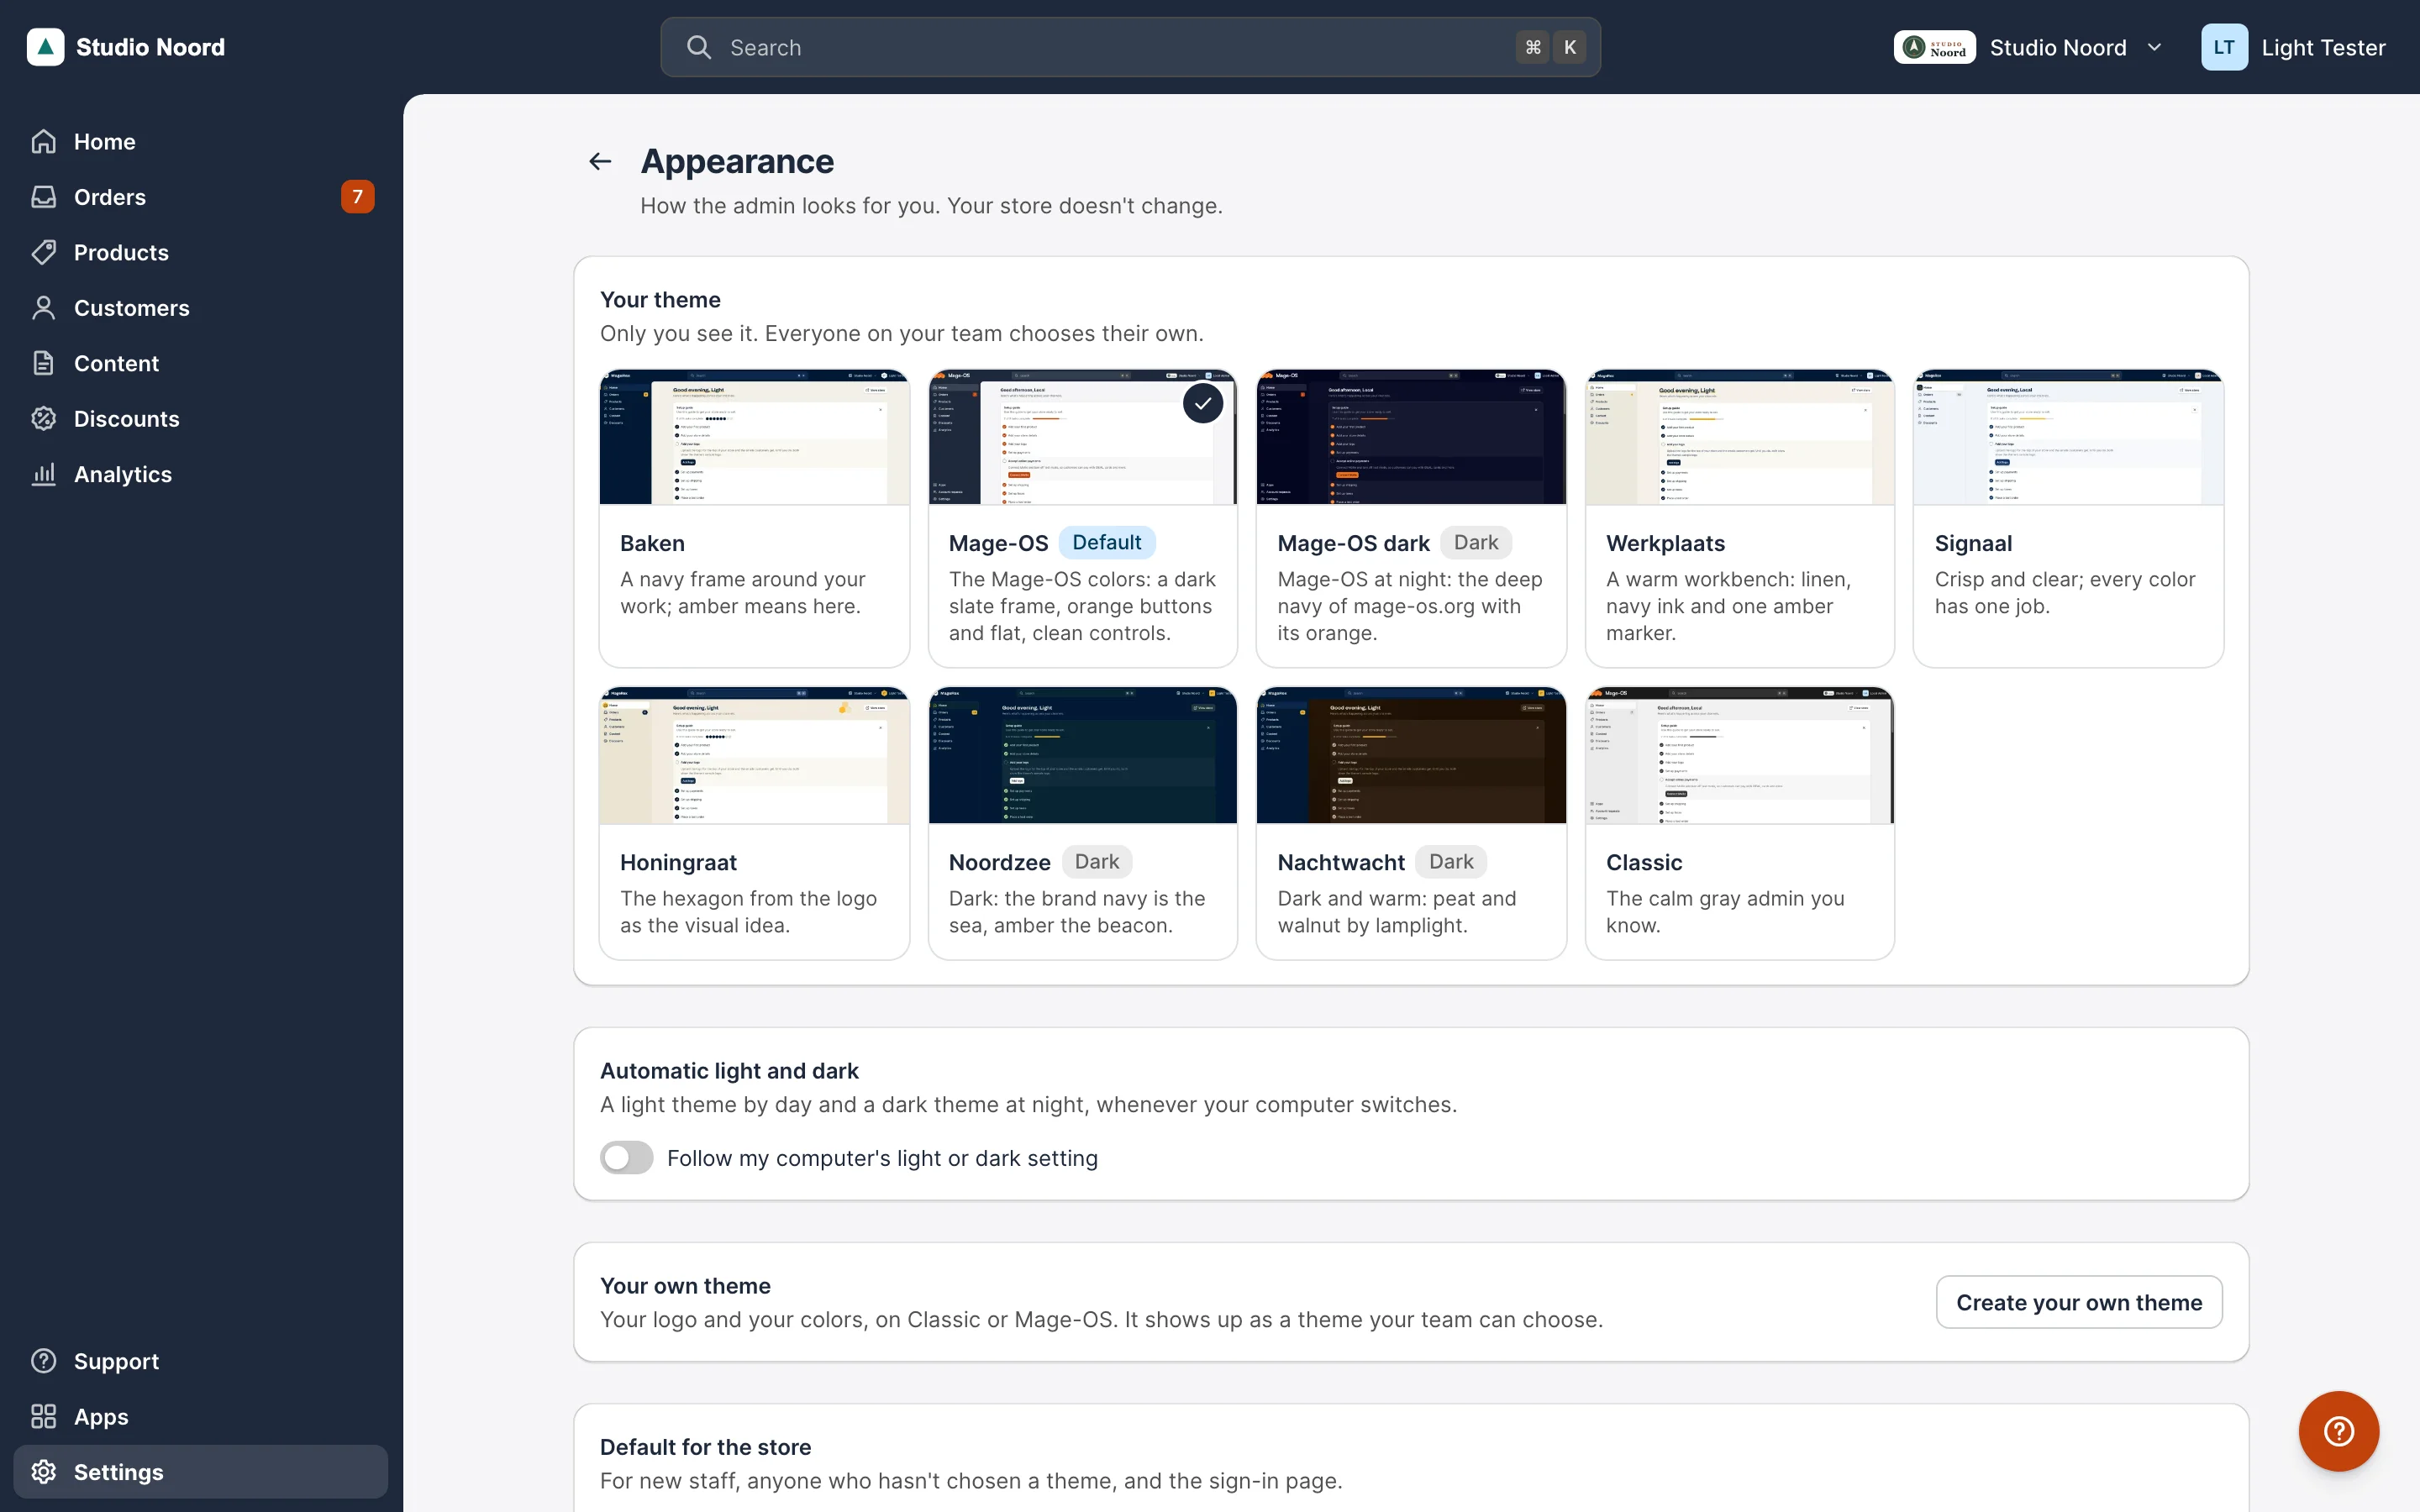Click the Content document icon

pyautogui.click(x=43, y=363)
